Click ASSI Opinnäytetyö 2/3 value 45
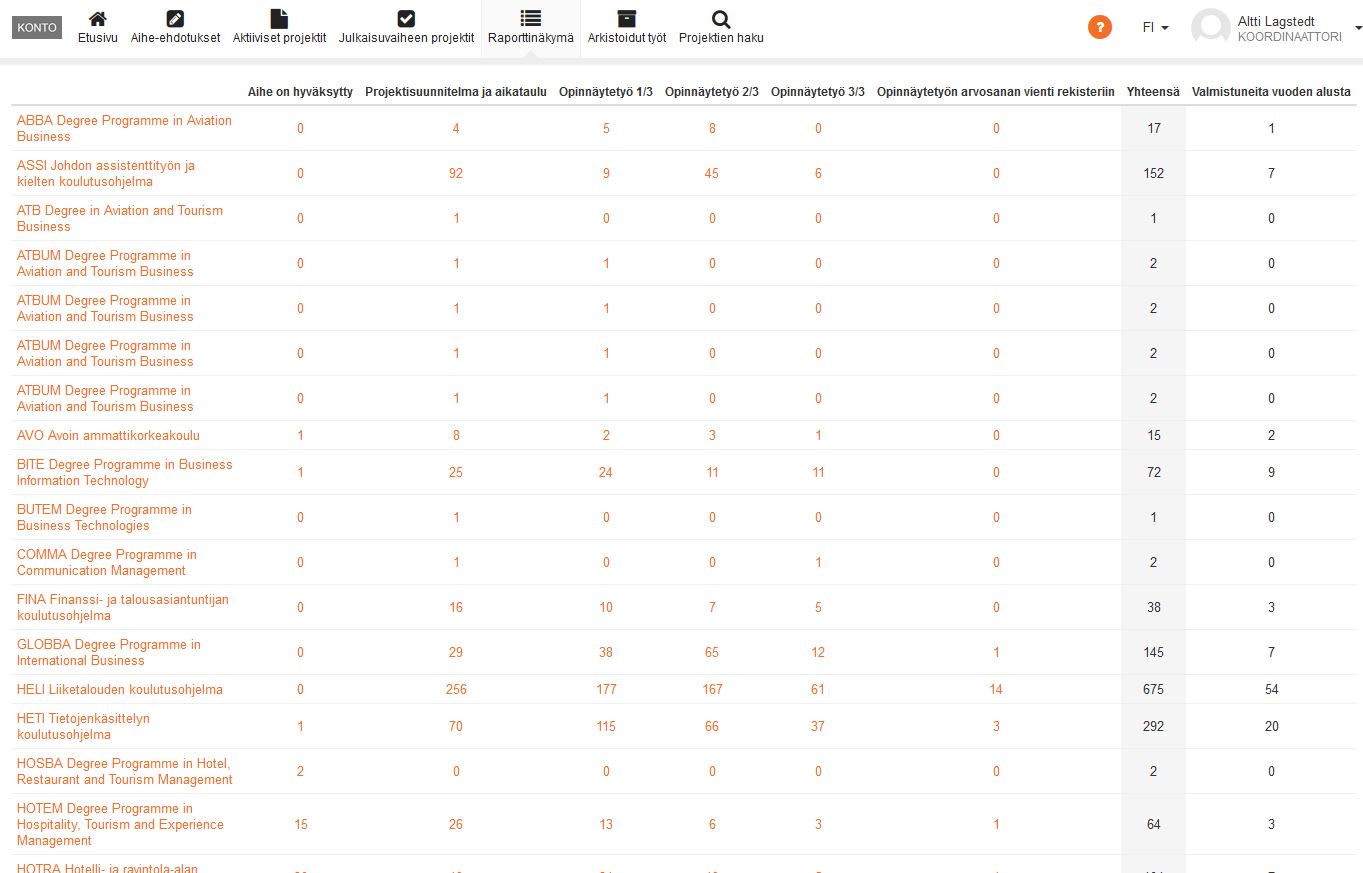The width and height of the screenshot is (1363, 873). pos(712,173)
